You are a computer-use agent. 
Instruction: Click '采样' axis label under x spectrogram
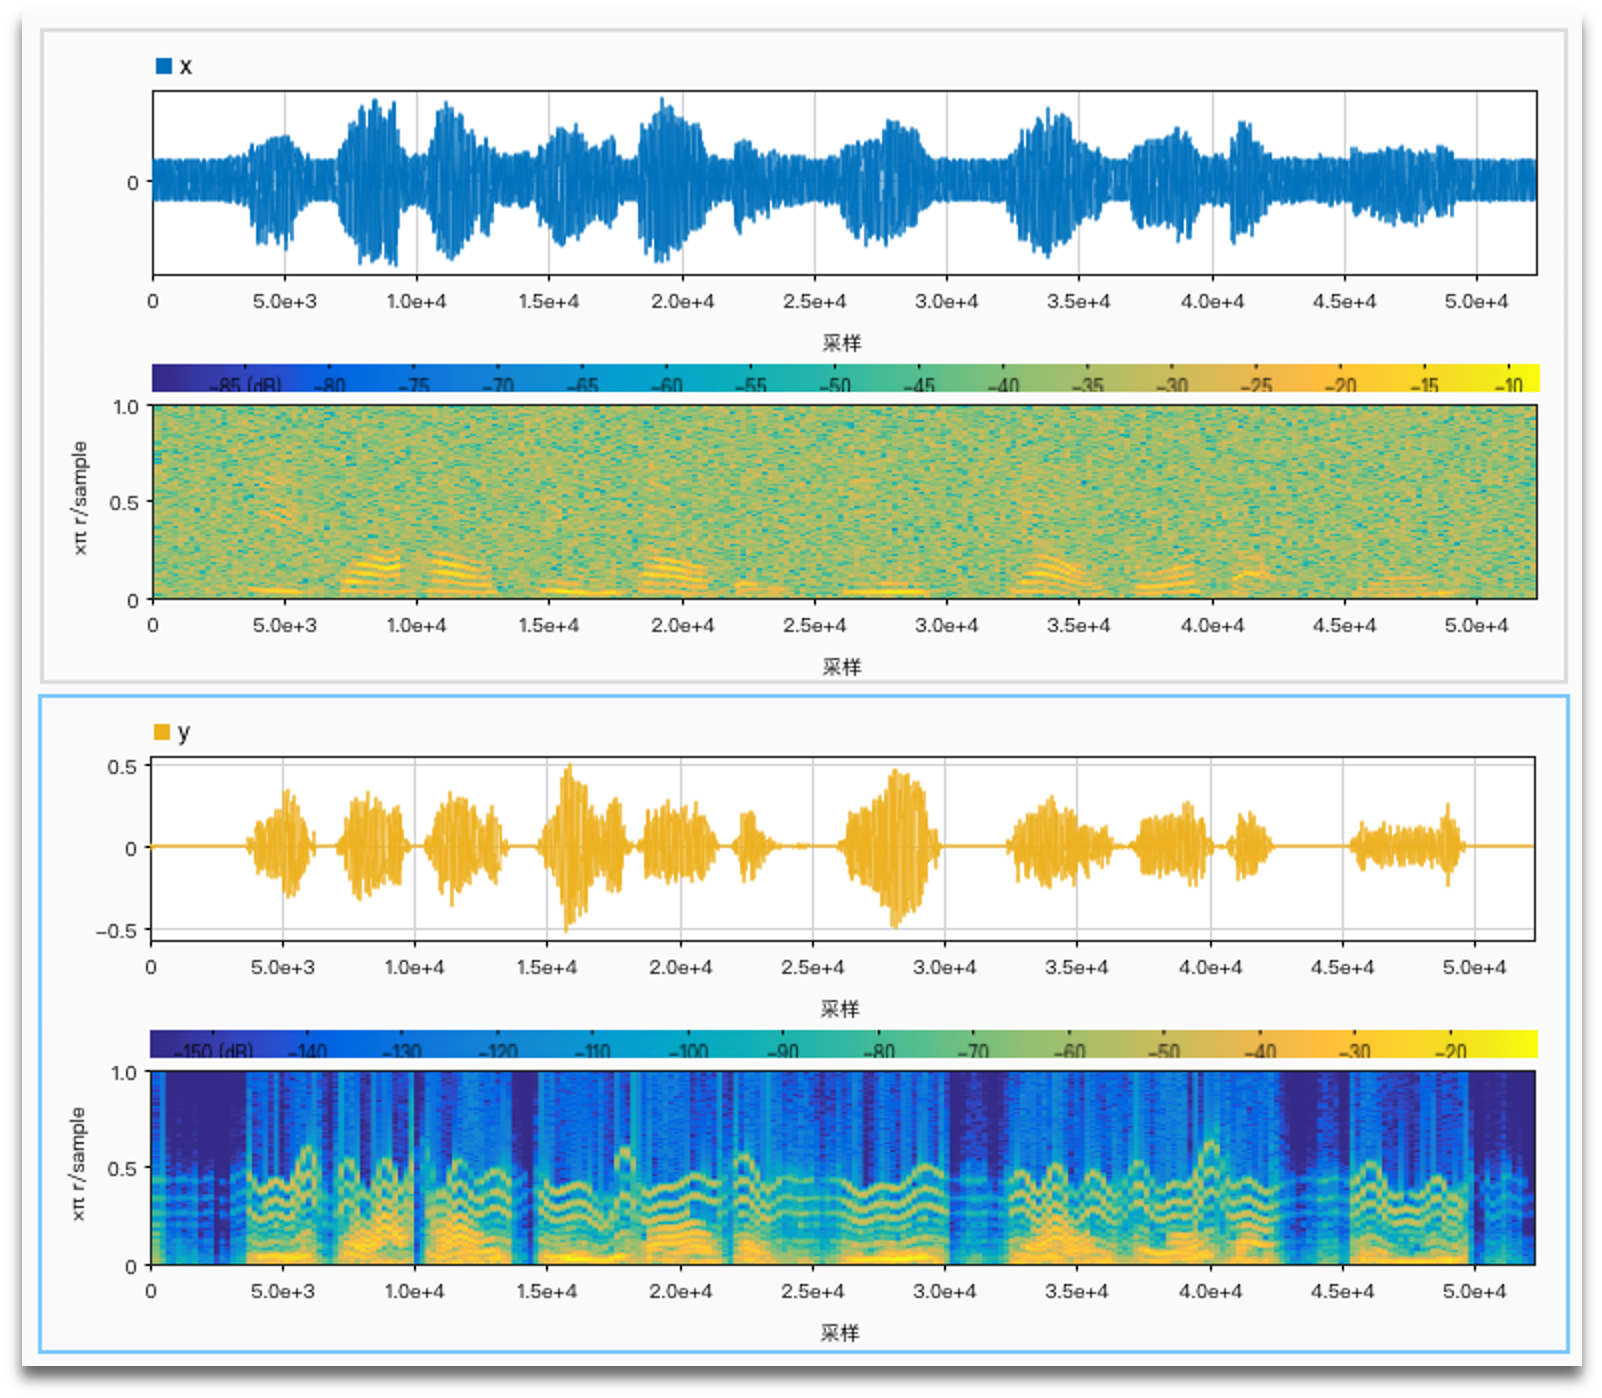coord(842,667)
